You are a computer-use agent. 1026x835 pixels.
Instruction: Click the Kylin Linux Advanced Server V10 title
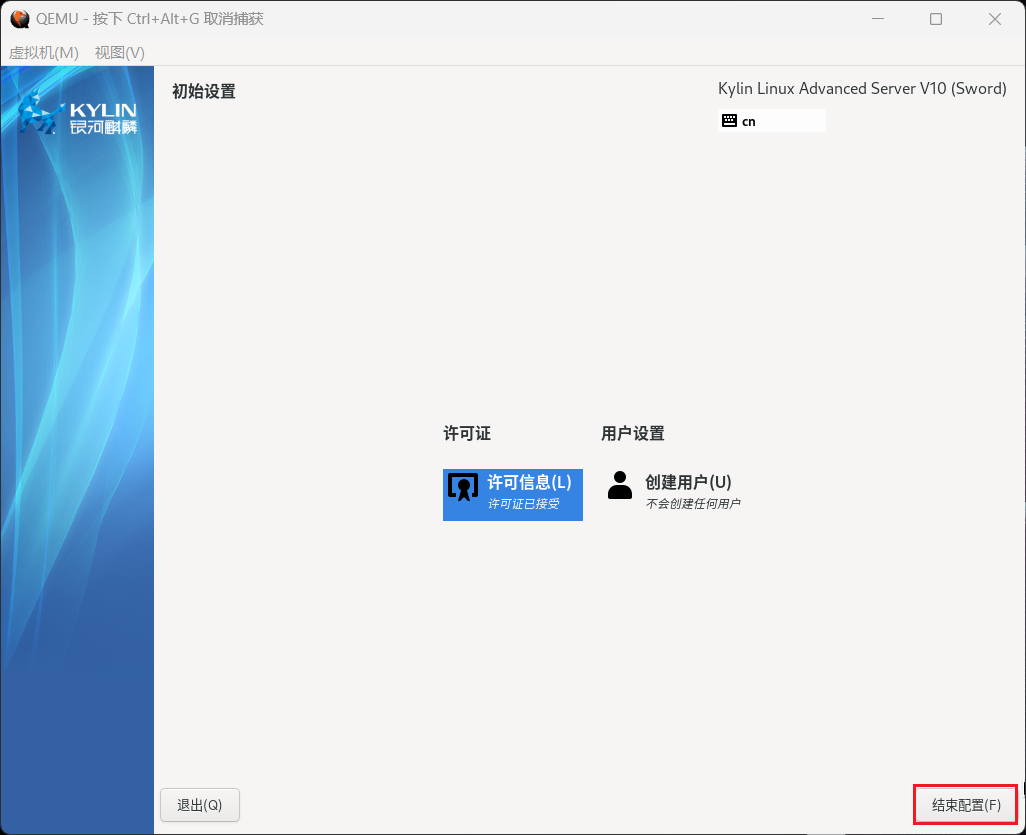pyautogui.click(x=862, y=89)
